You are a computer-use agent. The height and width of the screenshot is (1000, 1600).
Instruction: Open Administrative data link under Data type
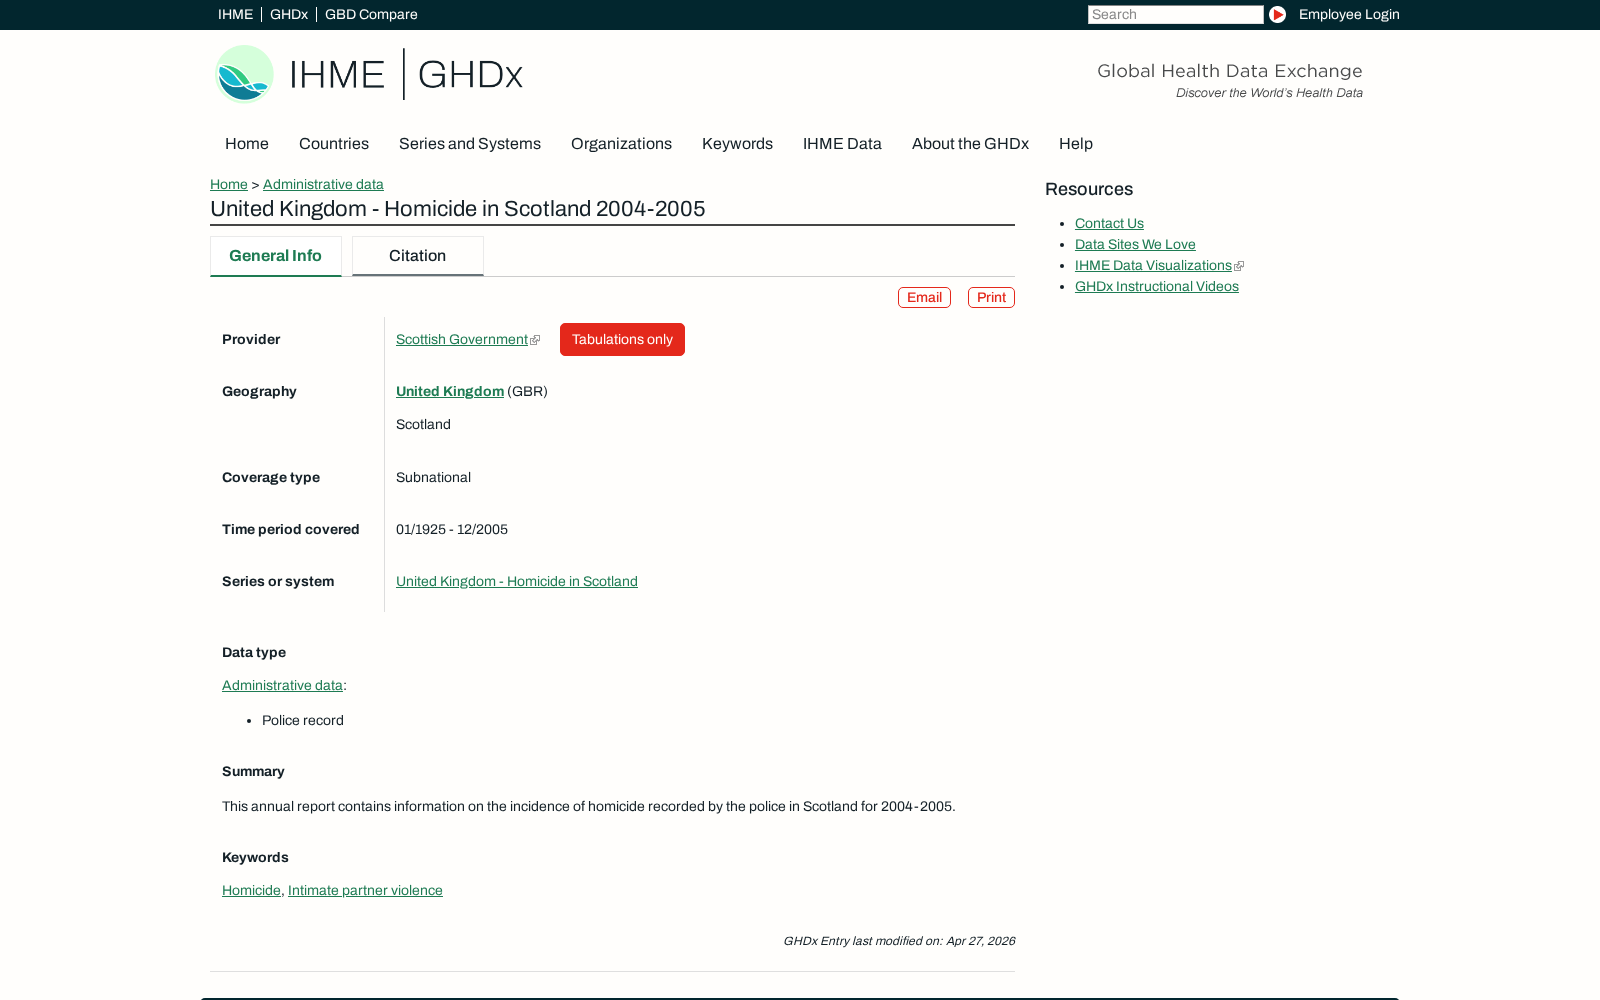point(282,685)
